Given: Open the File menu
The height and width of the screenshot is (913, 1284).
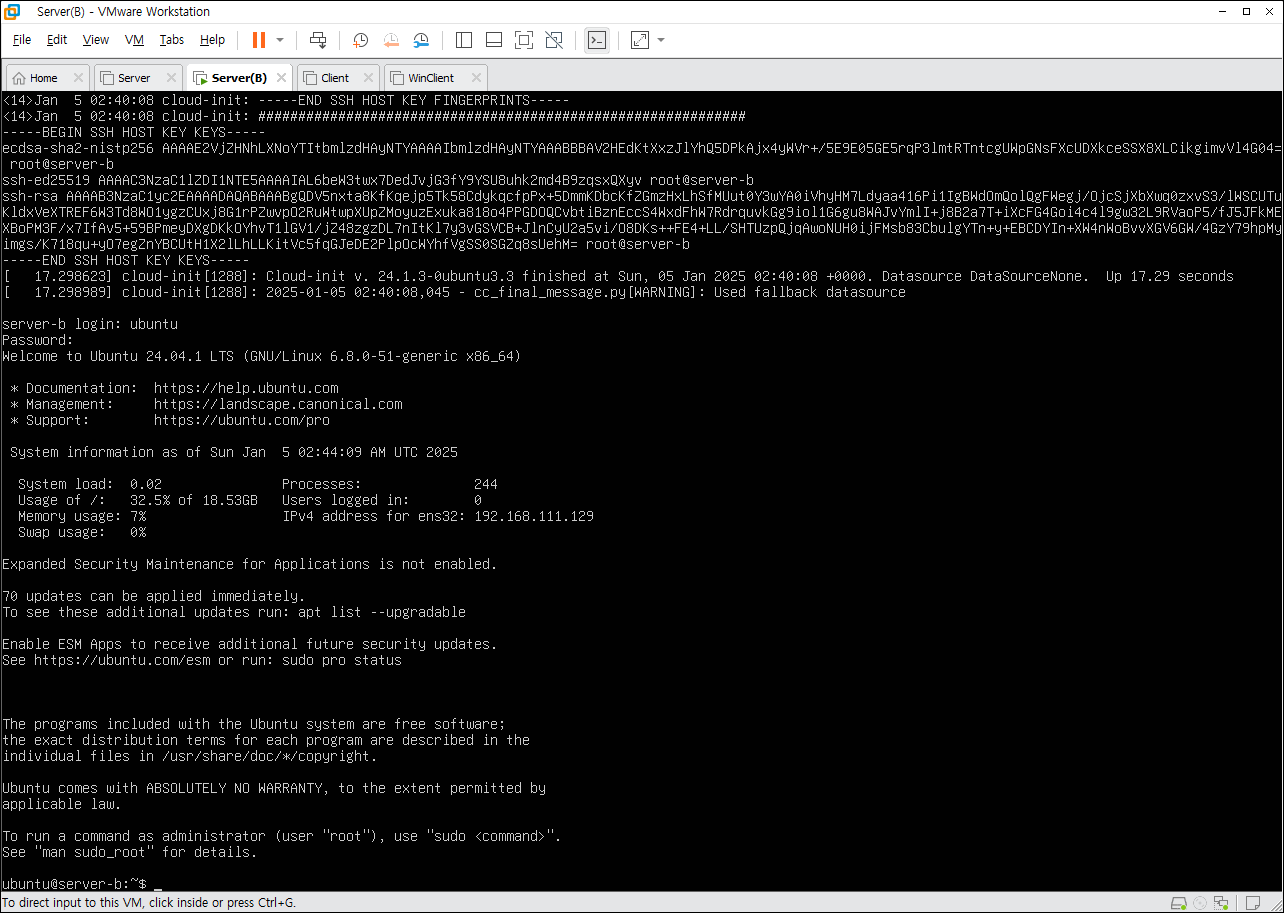Looking at the screenshot, I should coord(22,40).
